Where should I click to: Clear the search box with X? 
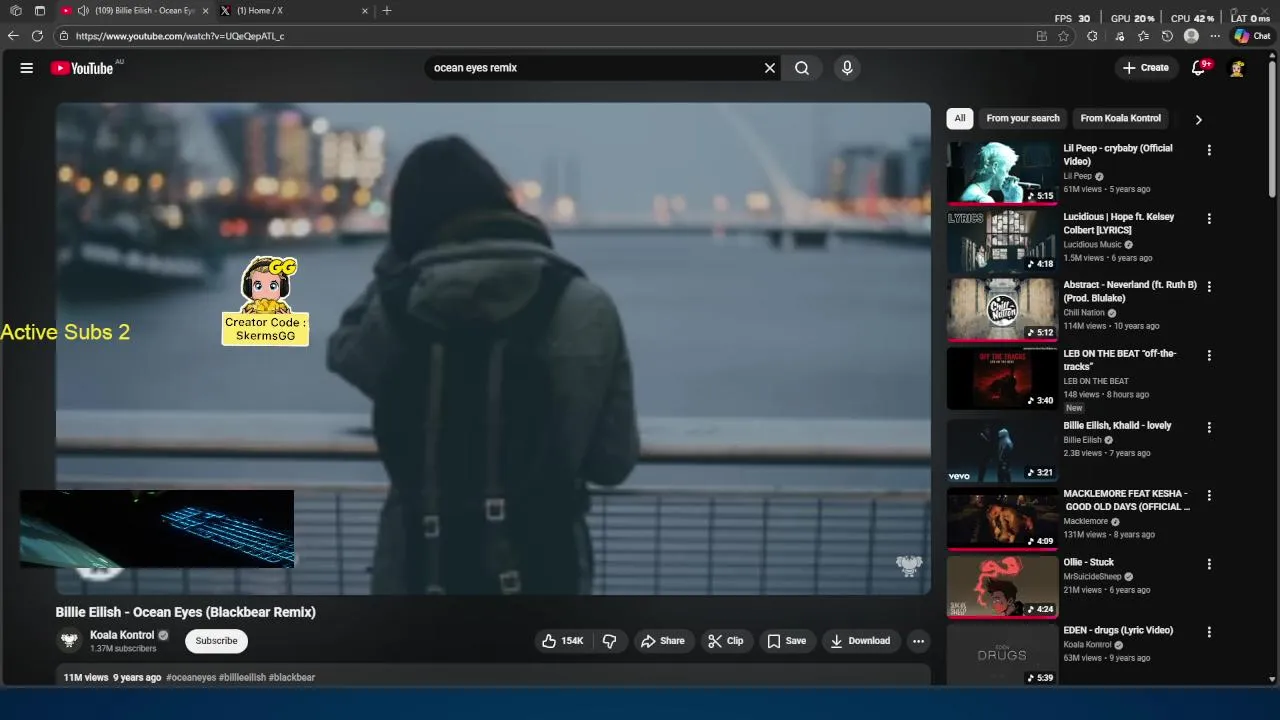coord(770,68)
